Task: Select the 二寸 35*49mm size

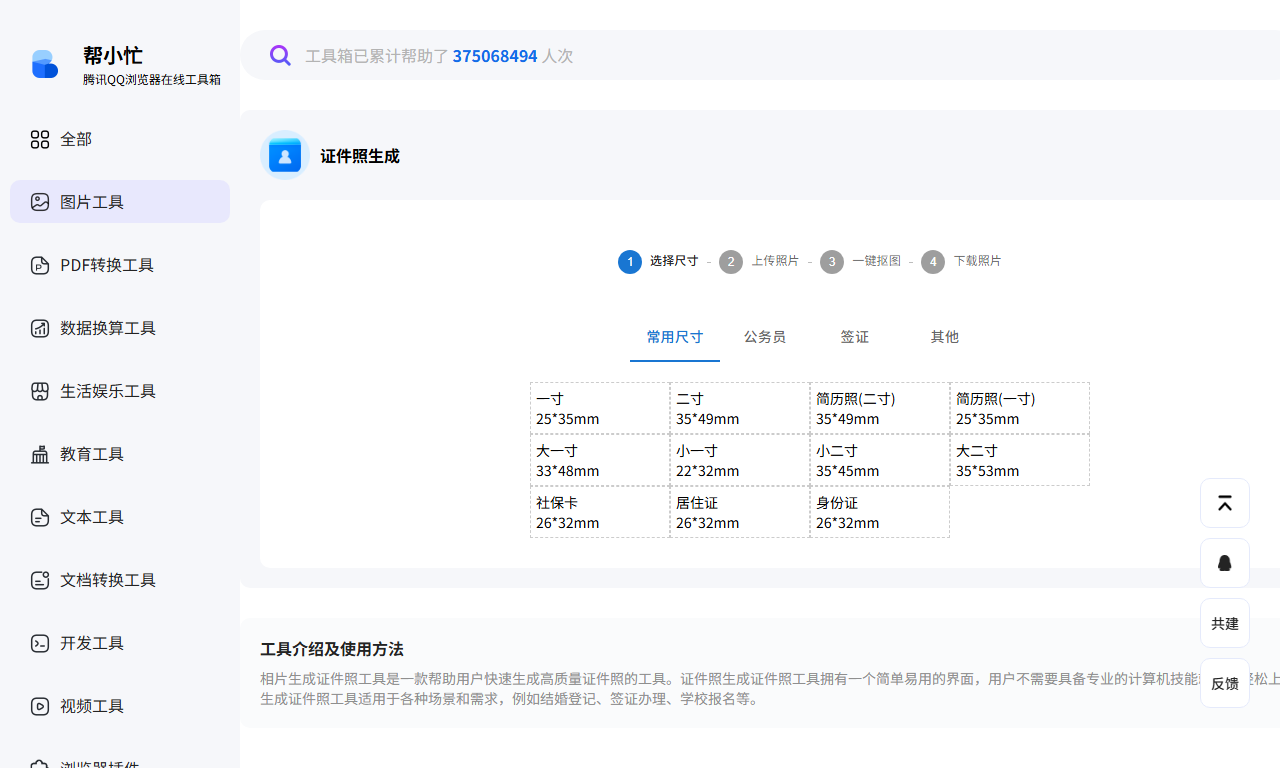Action: pyautogui.click(x=740, y=408)
